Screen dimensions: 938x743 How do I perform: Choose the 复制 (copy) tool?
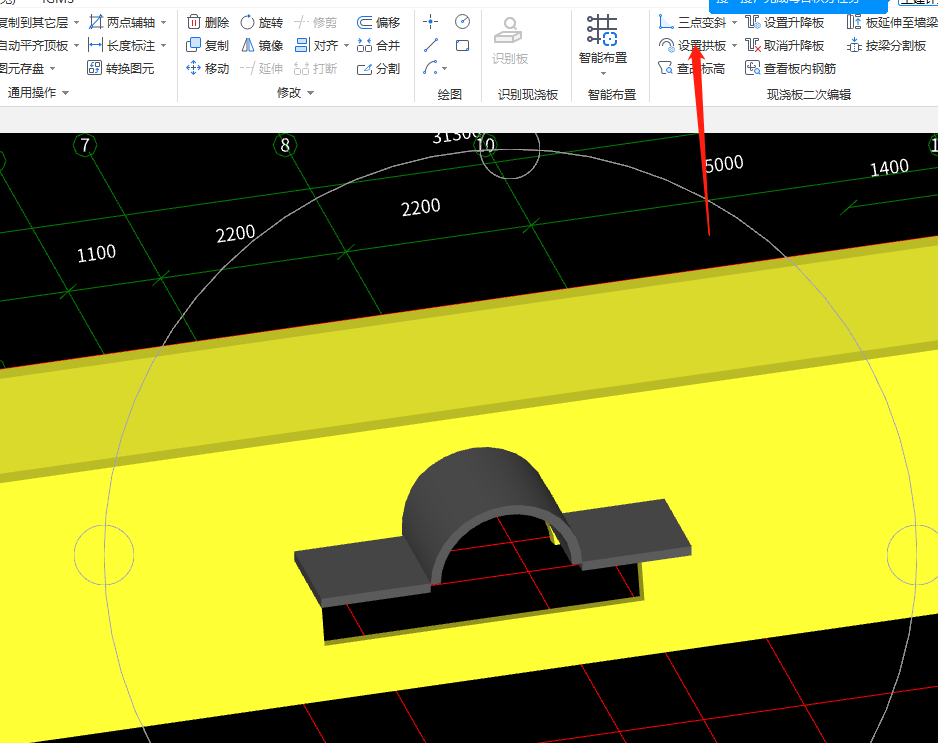pos(208,45)
